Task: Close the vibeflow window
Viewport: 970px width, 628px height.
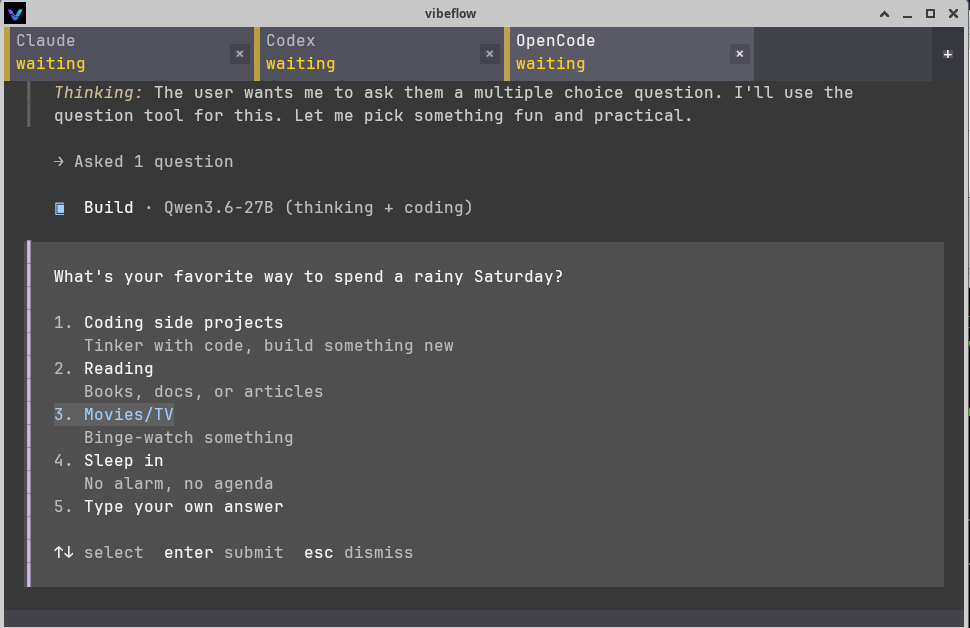Action: [953, 14]
